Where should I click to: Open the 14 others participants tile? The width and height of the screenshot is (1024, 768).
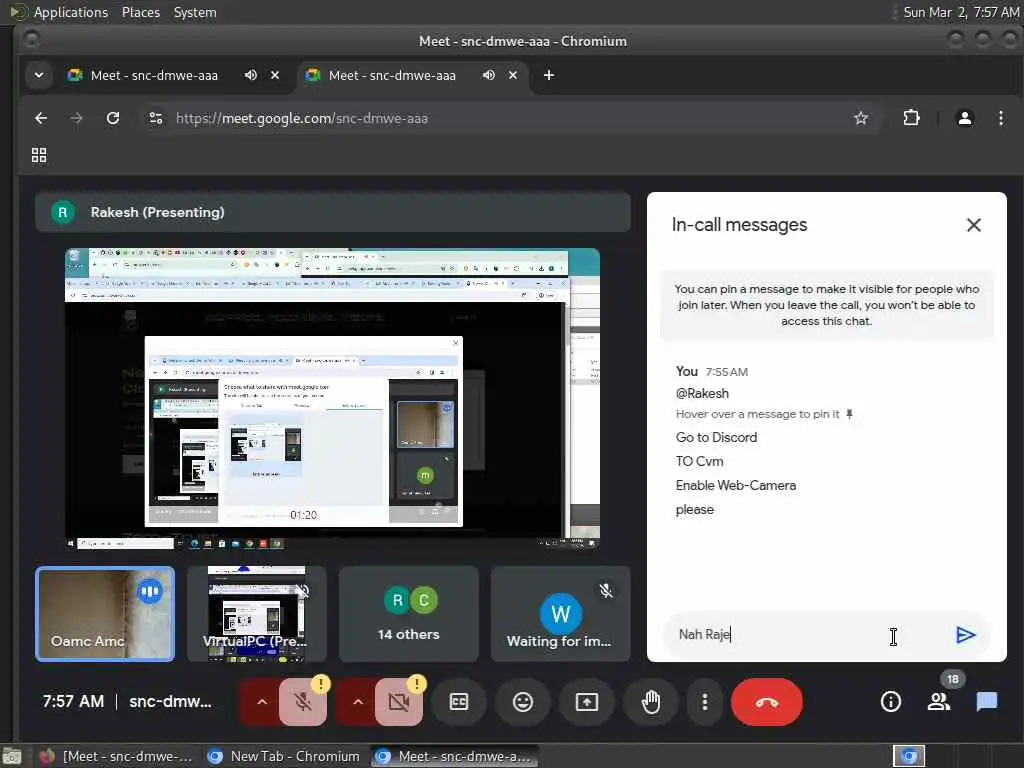tap(408, 614)
